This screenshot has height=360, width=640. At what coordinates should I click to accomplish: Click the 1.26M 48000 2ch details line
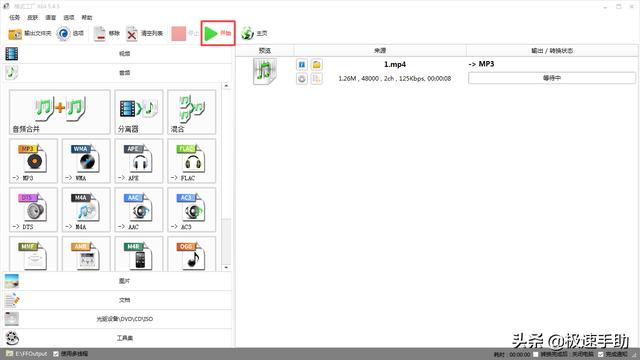coord(395,78)
